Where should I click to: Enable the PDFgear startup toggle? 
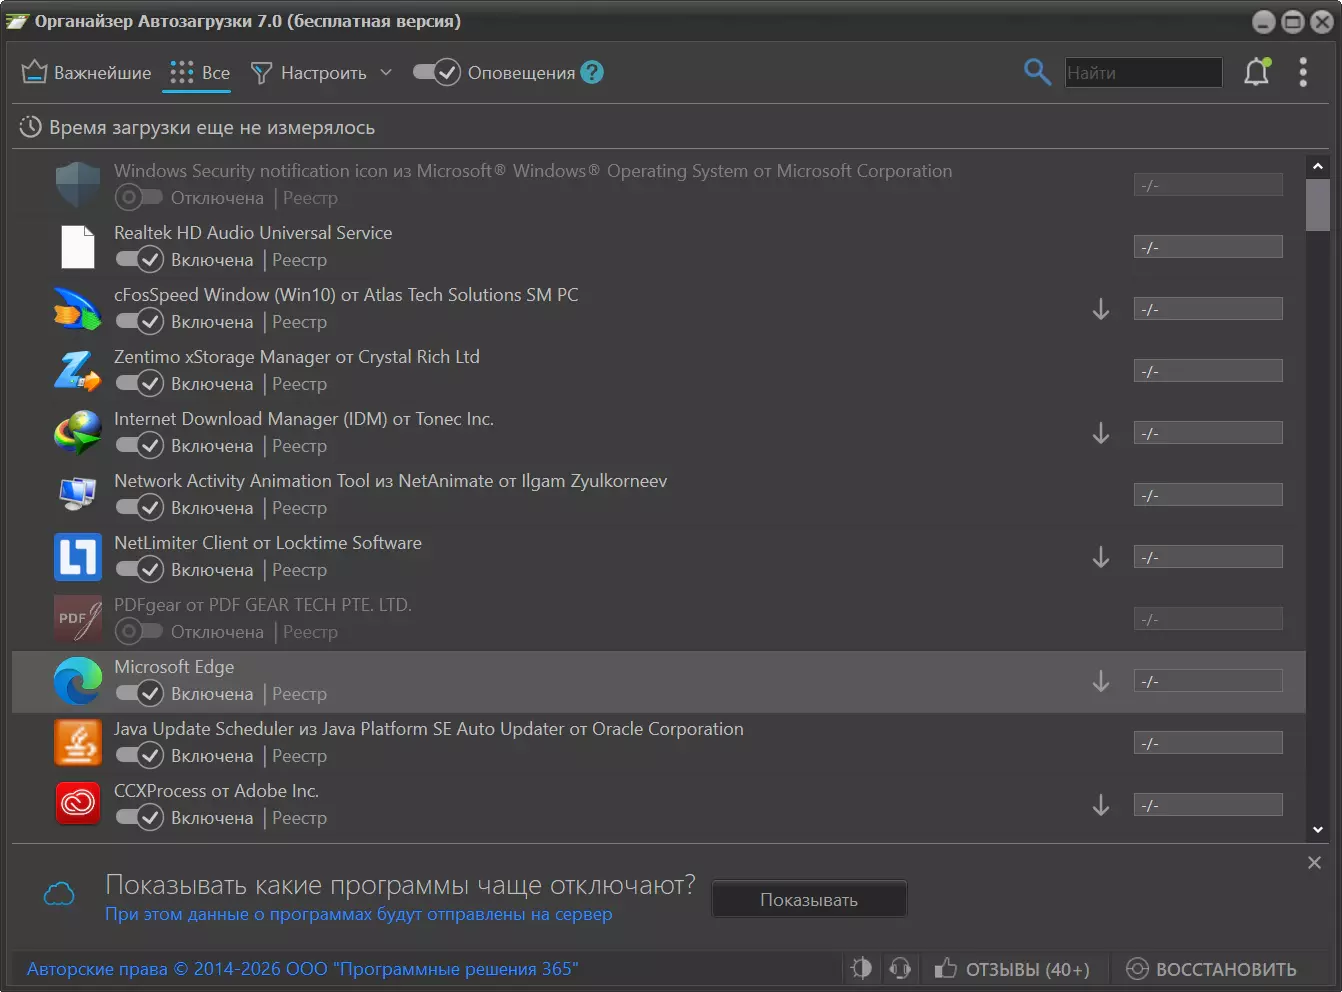pyautogui.click(x=139, y=632)
